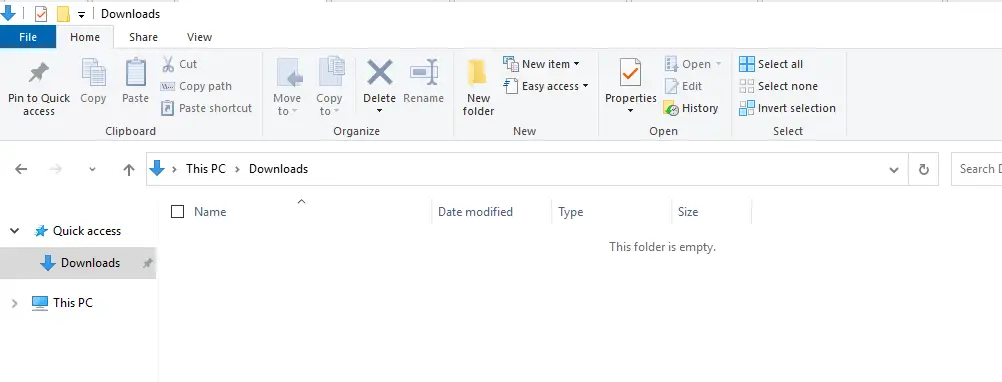
Task: Refresh the Downloads folder view
Action: (x=923, y=169)
